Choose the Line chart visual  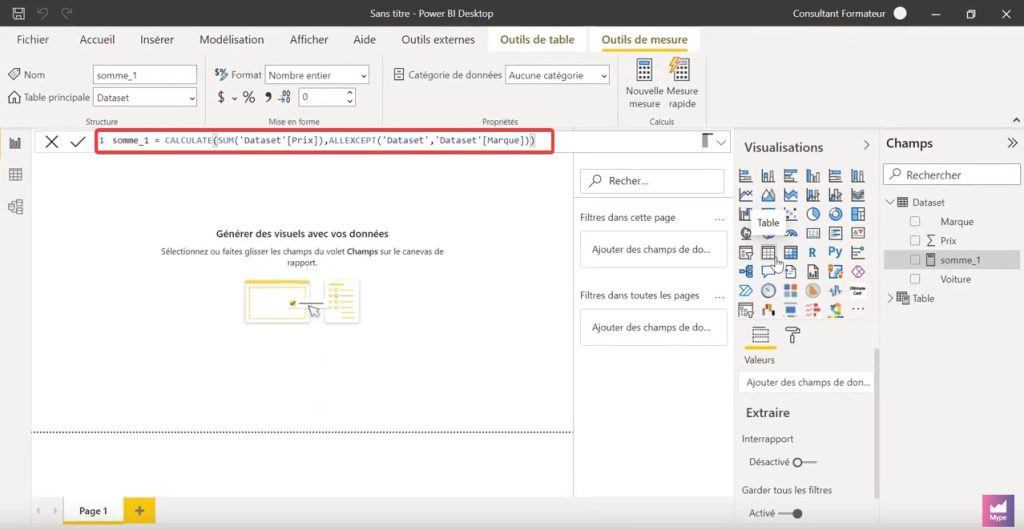746,195
